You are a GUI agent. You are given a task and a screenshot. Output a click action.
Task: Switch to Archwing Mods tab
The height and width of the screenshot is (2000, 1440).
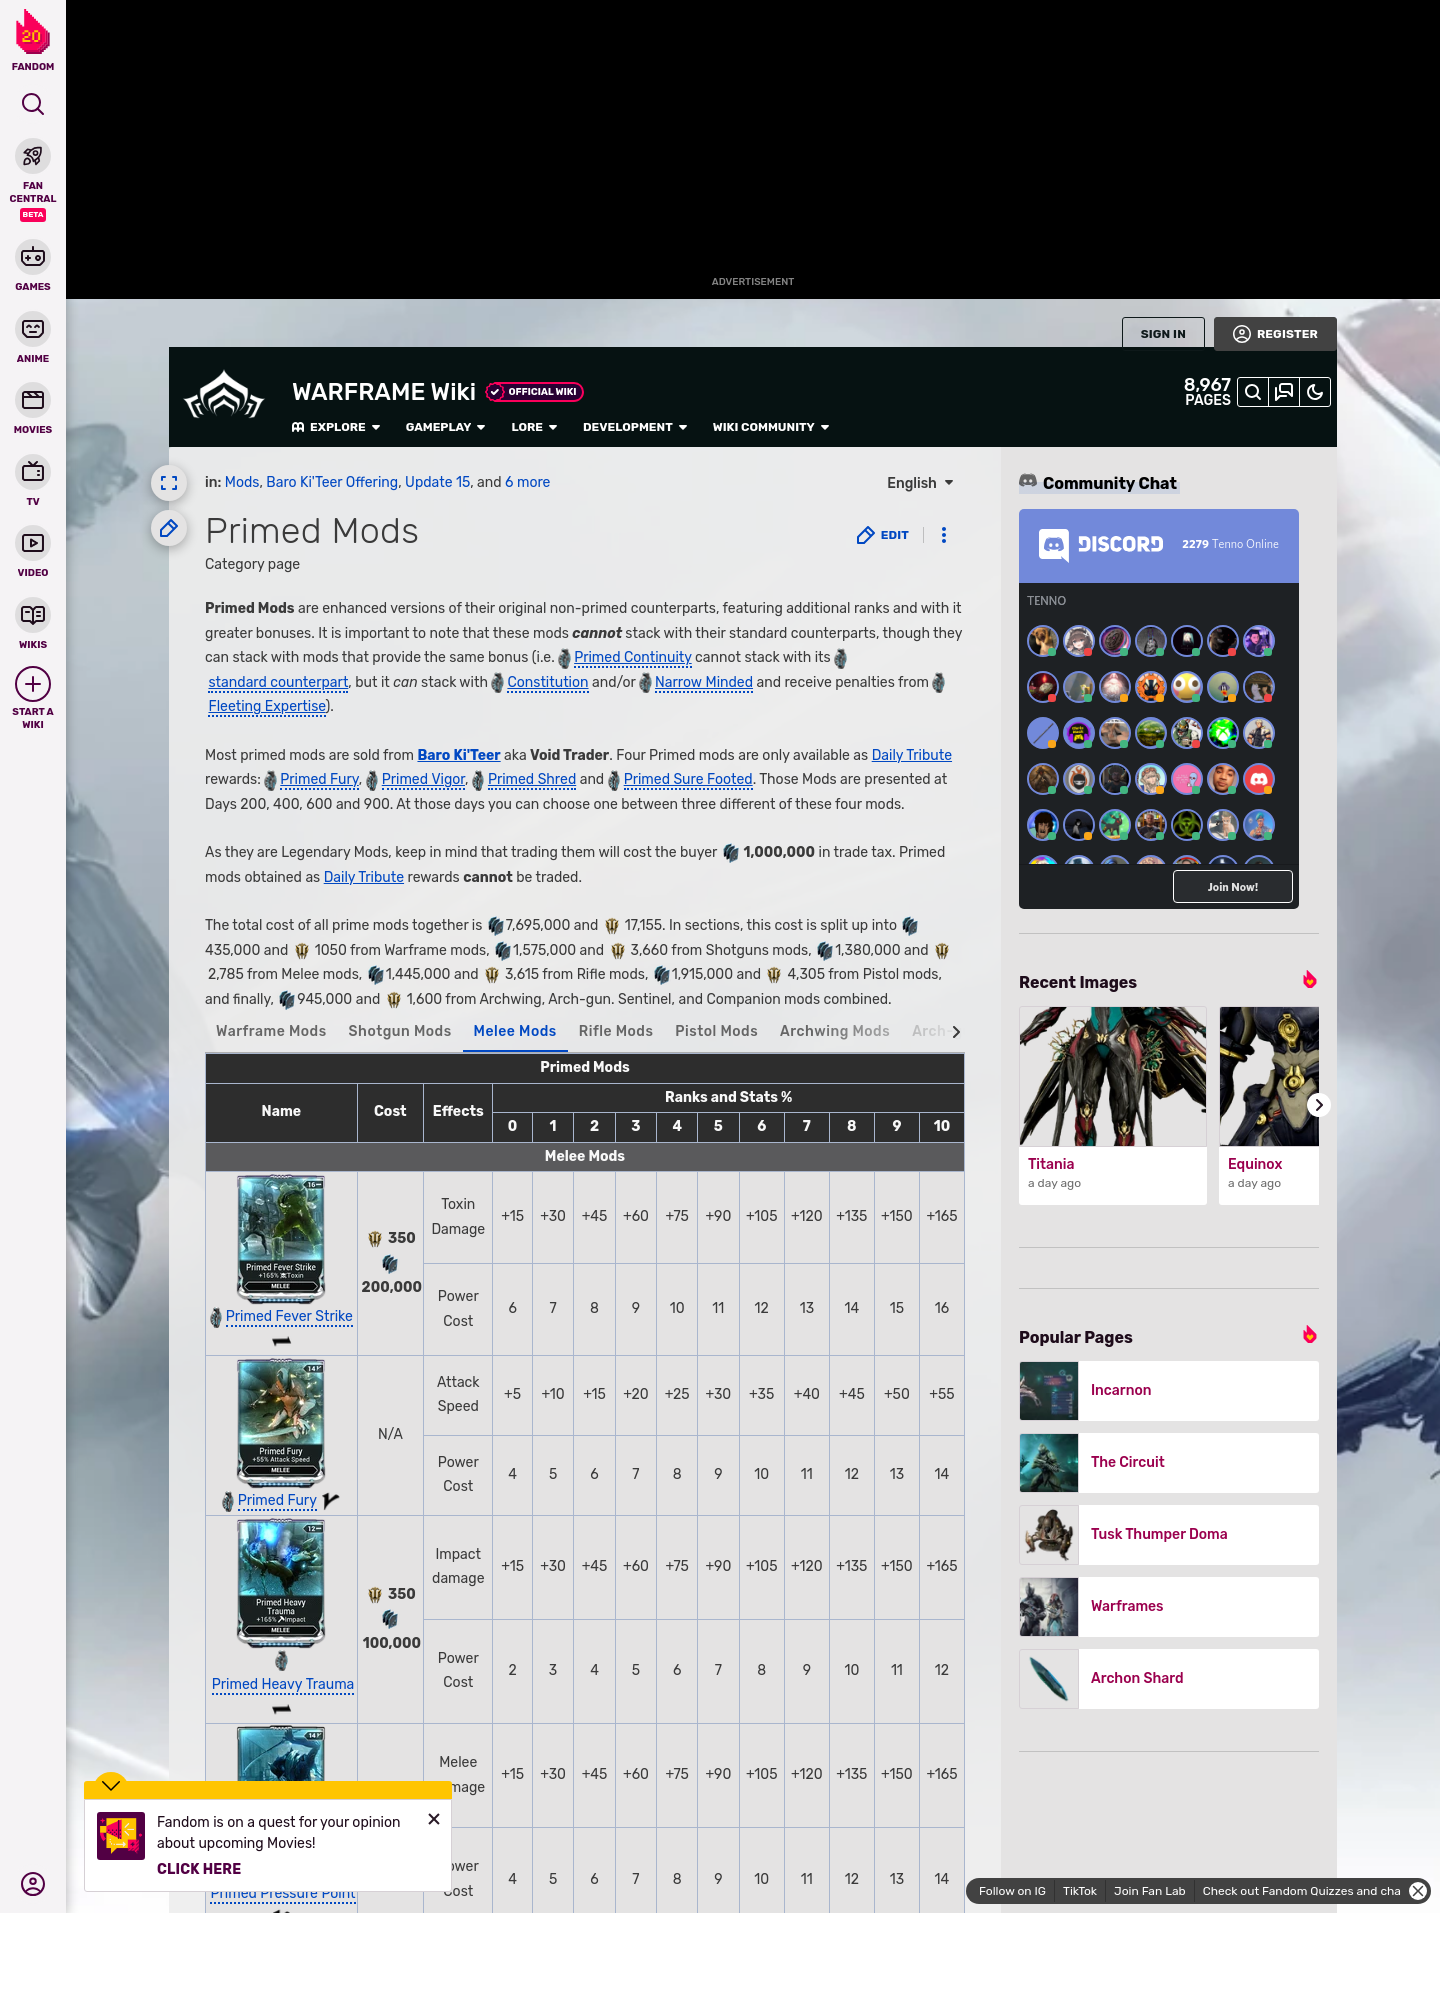tap(835, 1031)
